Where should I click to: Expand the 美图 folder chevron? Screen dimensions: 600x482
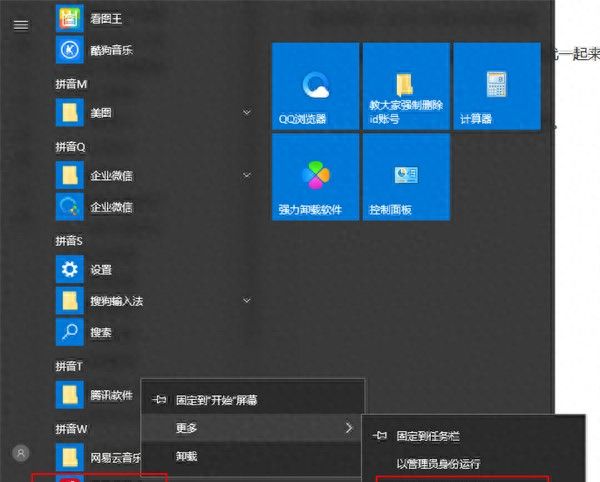click(247, 112)
